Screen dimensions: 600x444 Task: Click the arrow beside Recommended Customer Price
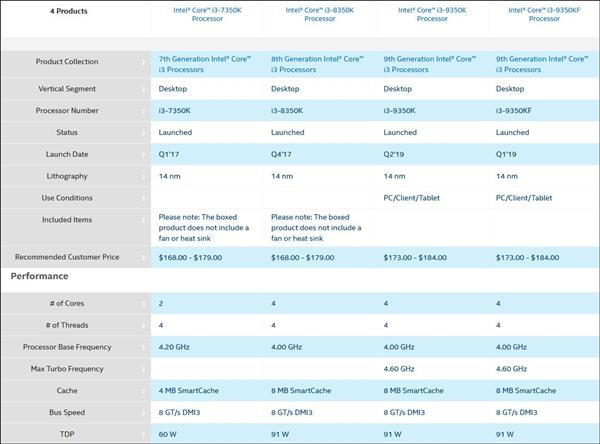[143, 257]
